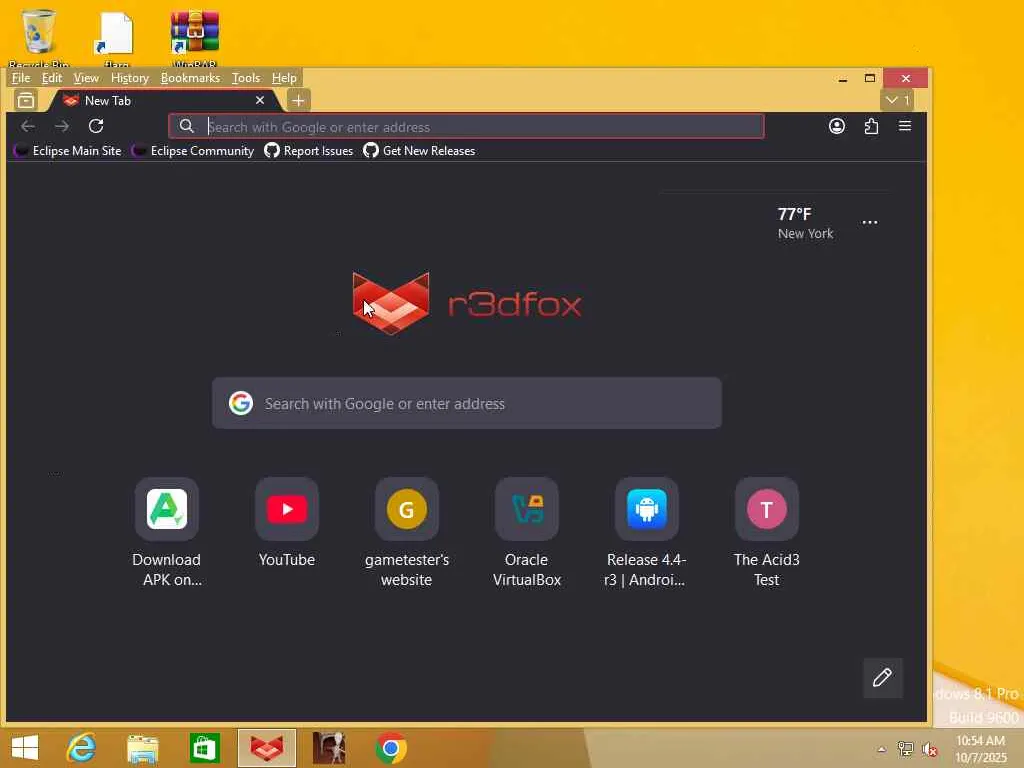Maximize the r3dfox window

(x=870, y=78)
